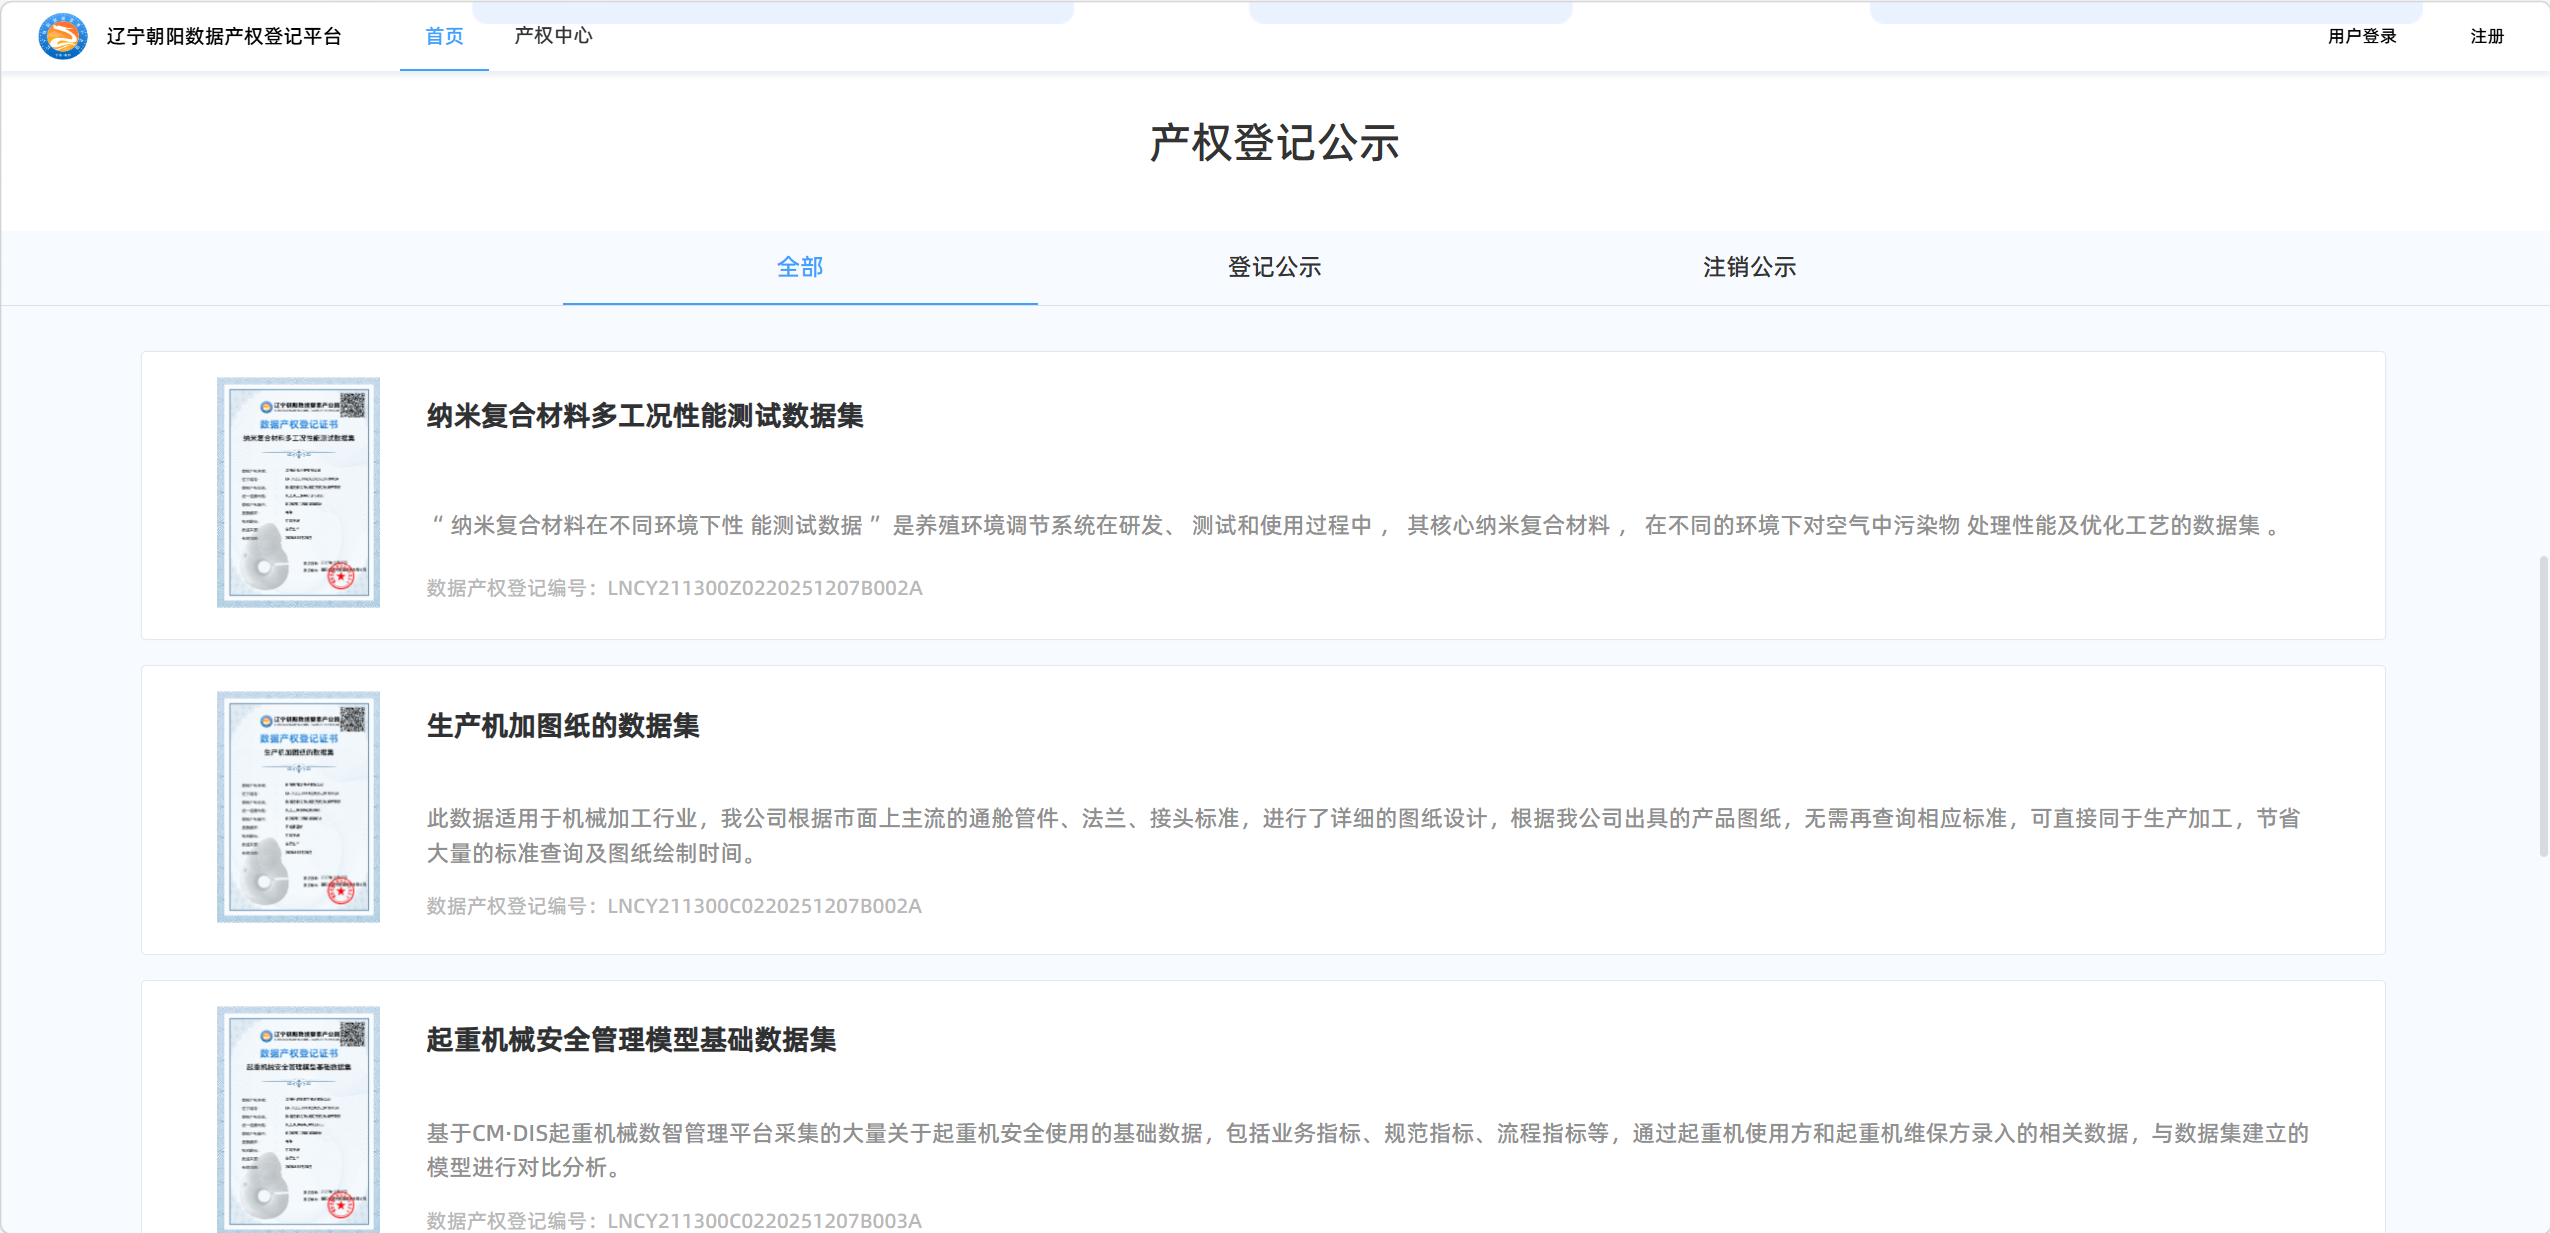Click the 注册 link
The width and height of the screenshot is (2550, 1233).
click(2486, 36)
